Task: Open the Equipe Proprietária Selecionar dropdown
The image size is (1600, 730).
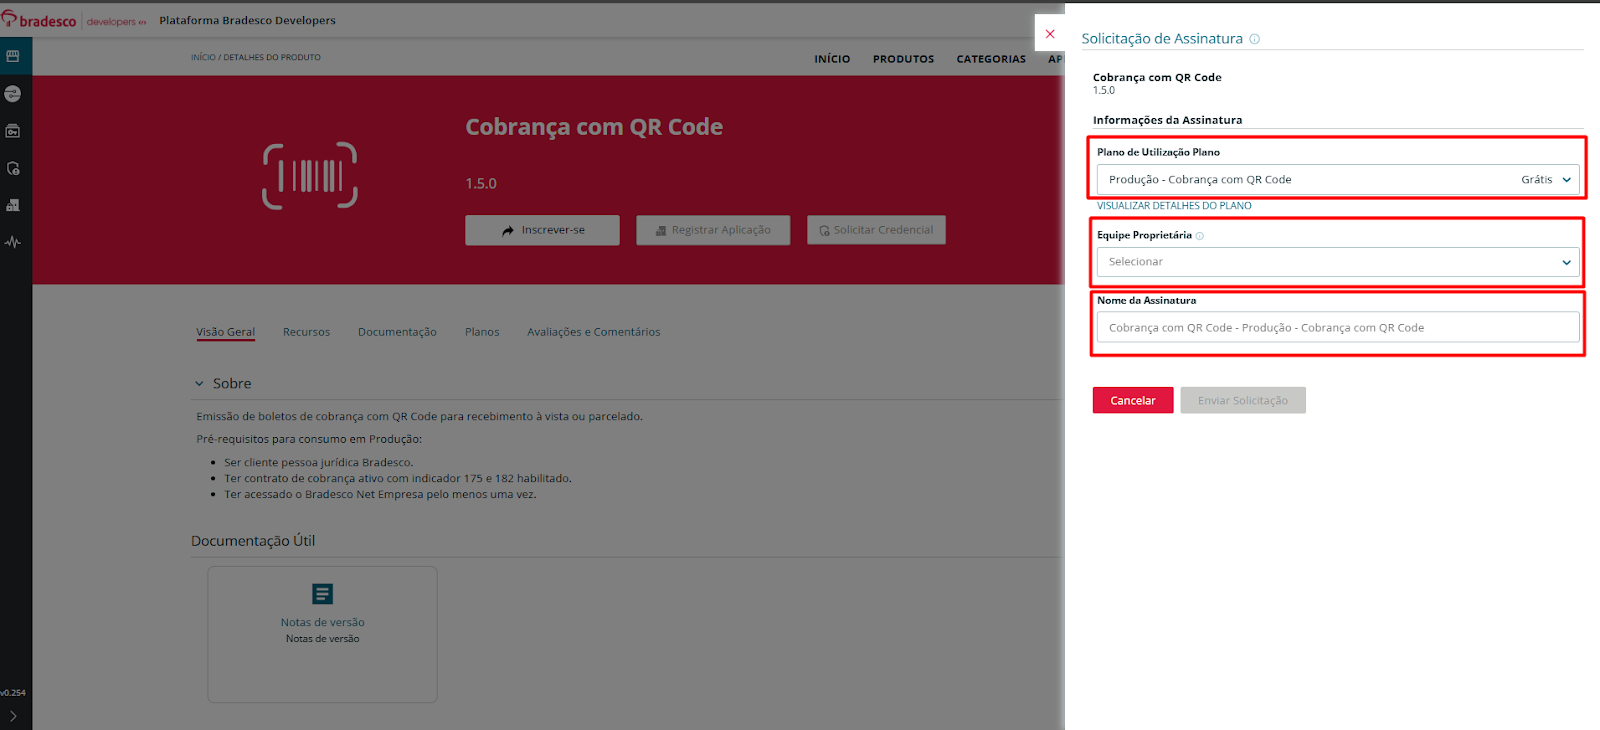Action: coord(1338,262)
